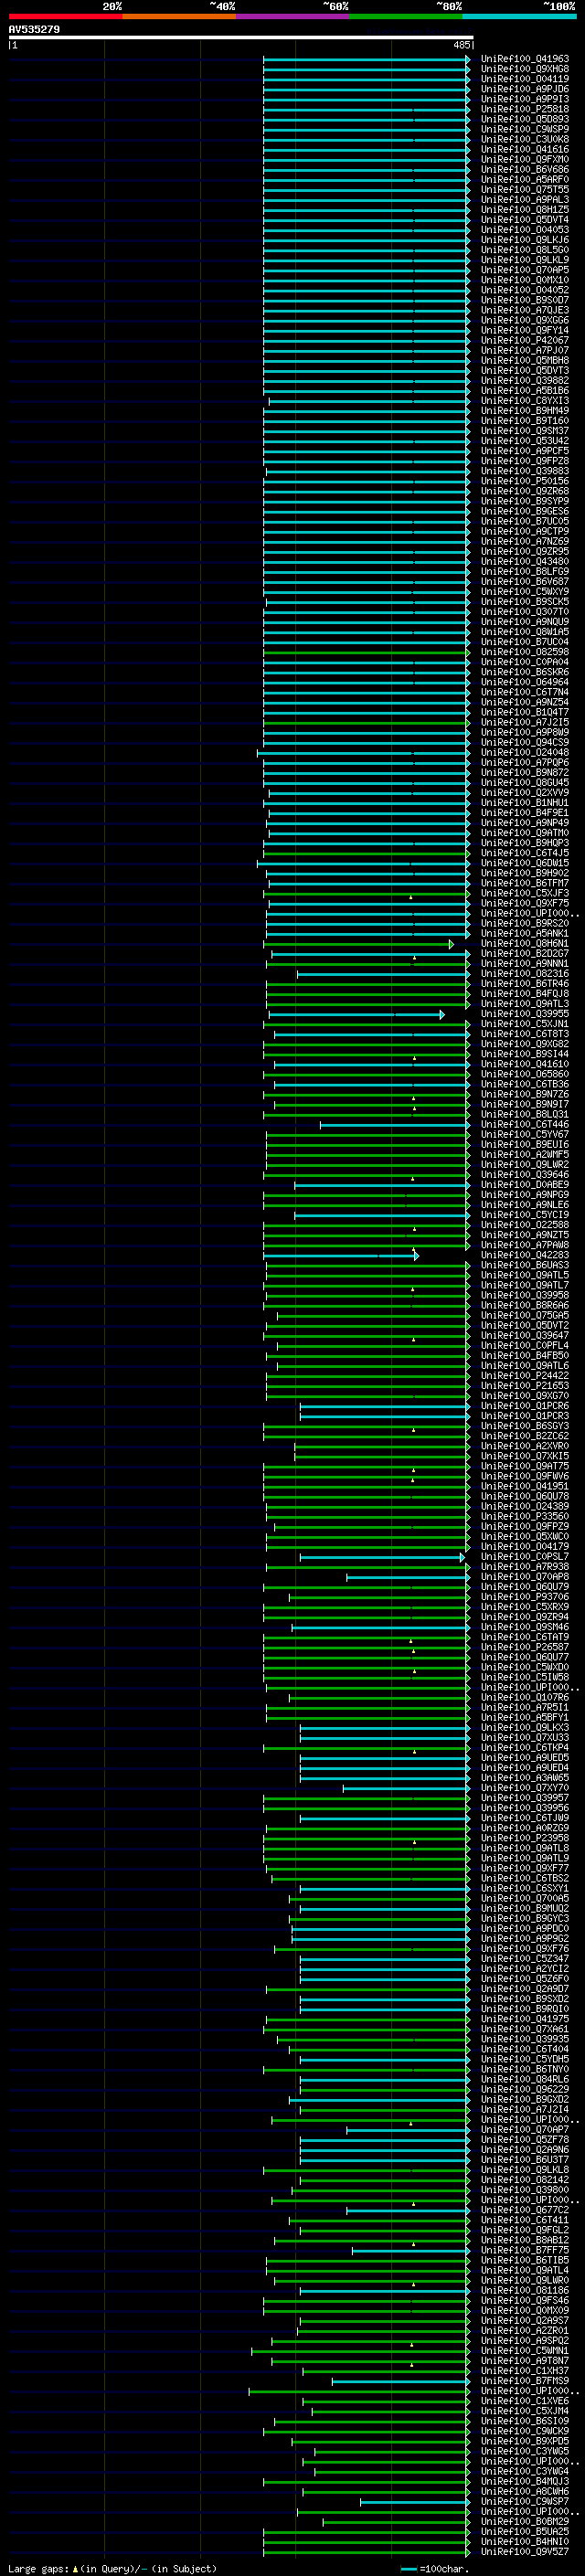Viewport: 585px width, 2576px height.
Task: Select the UniRef100_B9N7Z6 label
Action: (524, 1094)
